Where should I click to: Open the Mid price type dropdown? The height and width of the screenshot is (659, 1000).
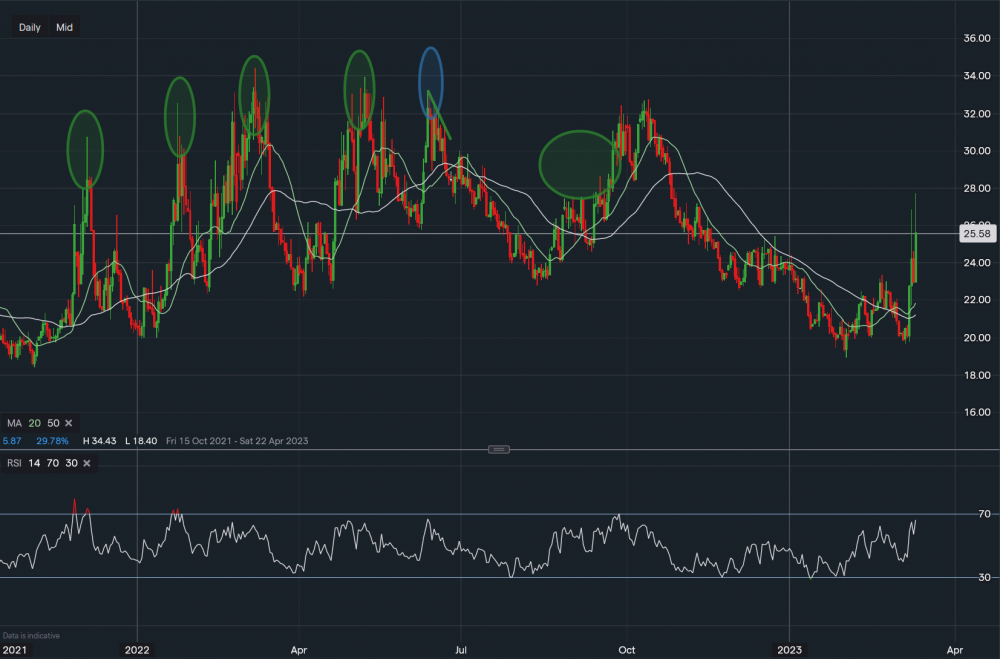tap(64, 28)
